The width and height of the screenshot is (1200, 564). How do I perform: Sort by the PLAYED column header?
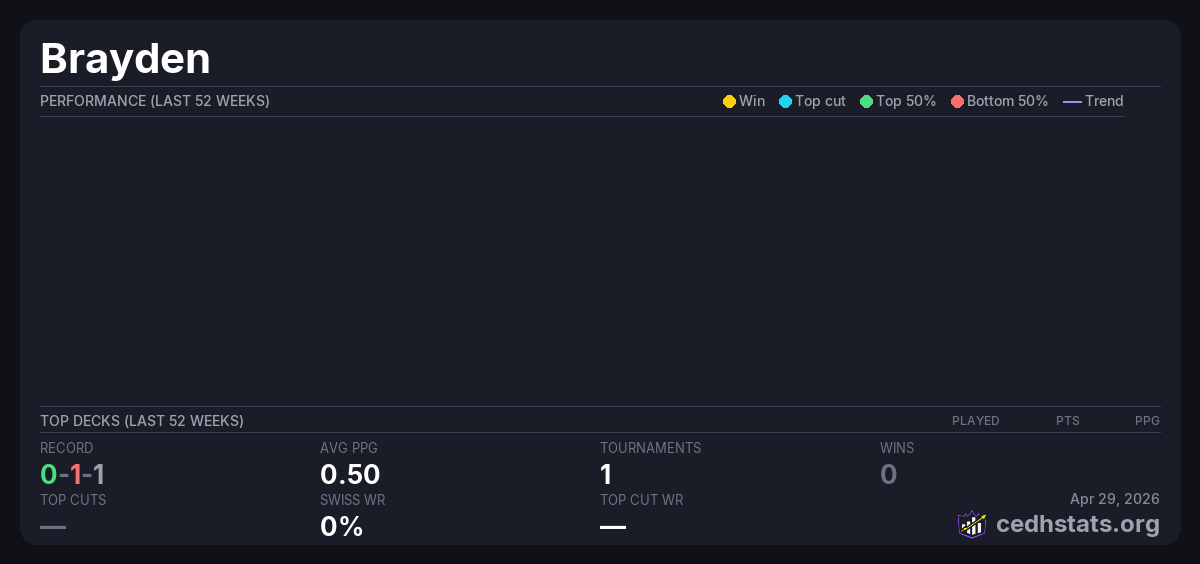point(975,421)
